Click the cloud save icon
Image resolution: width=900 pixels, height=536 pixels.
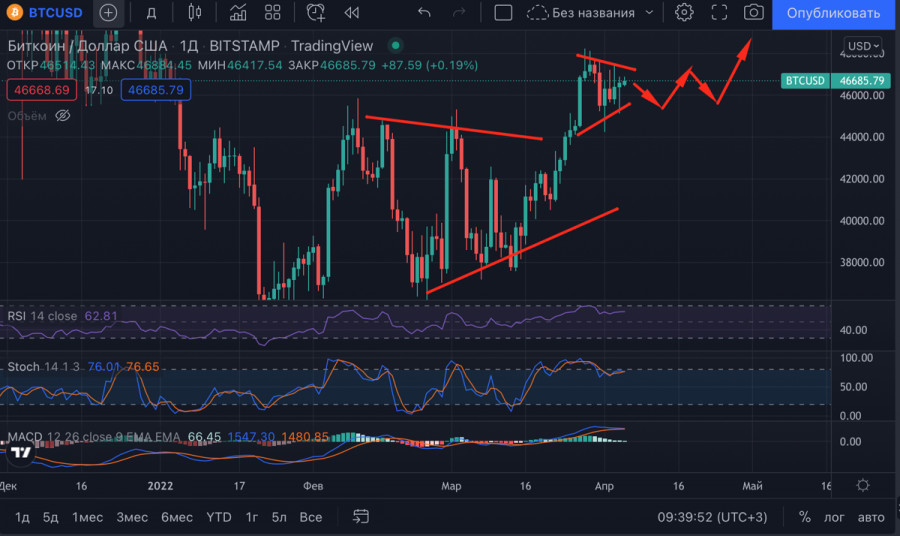coord(537,13)
